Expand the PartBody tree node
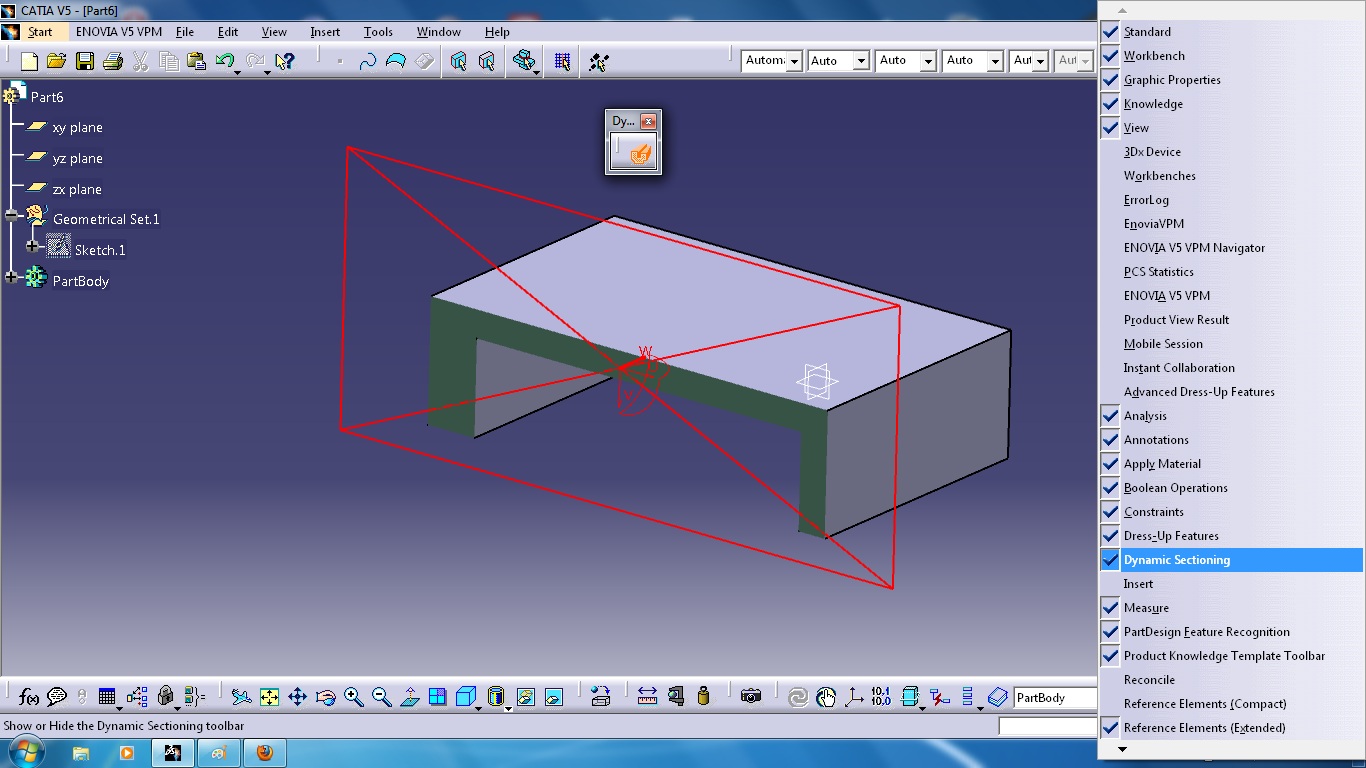 click(x=11, y=277)
